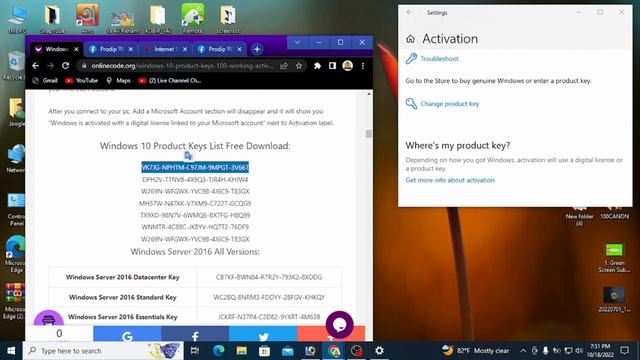Image resolution: width=640 pixels, height=360 pixels.
Task: Close the Windows tab in Chrome
Action: tap(76, 49)
